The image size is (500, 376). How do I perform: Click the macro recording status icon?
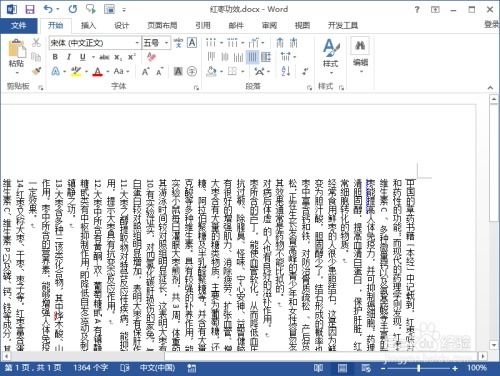click(x=192, y=368)
